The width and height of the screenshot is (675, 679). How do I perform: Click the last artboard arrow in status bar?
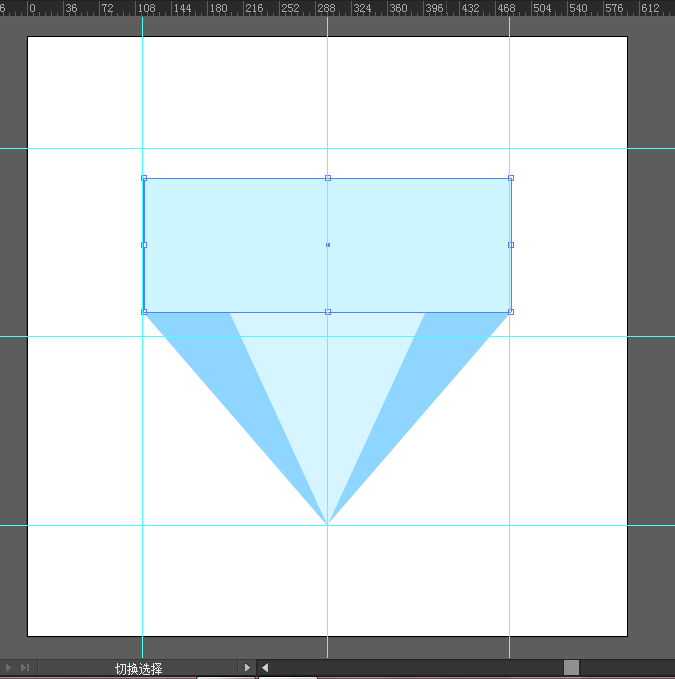pos(25,667)
